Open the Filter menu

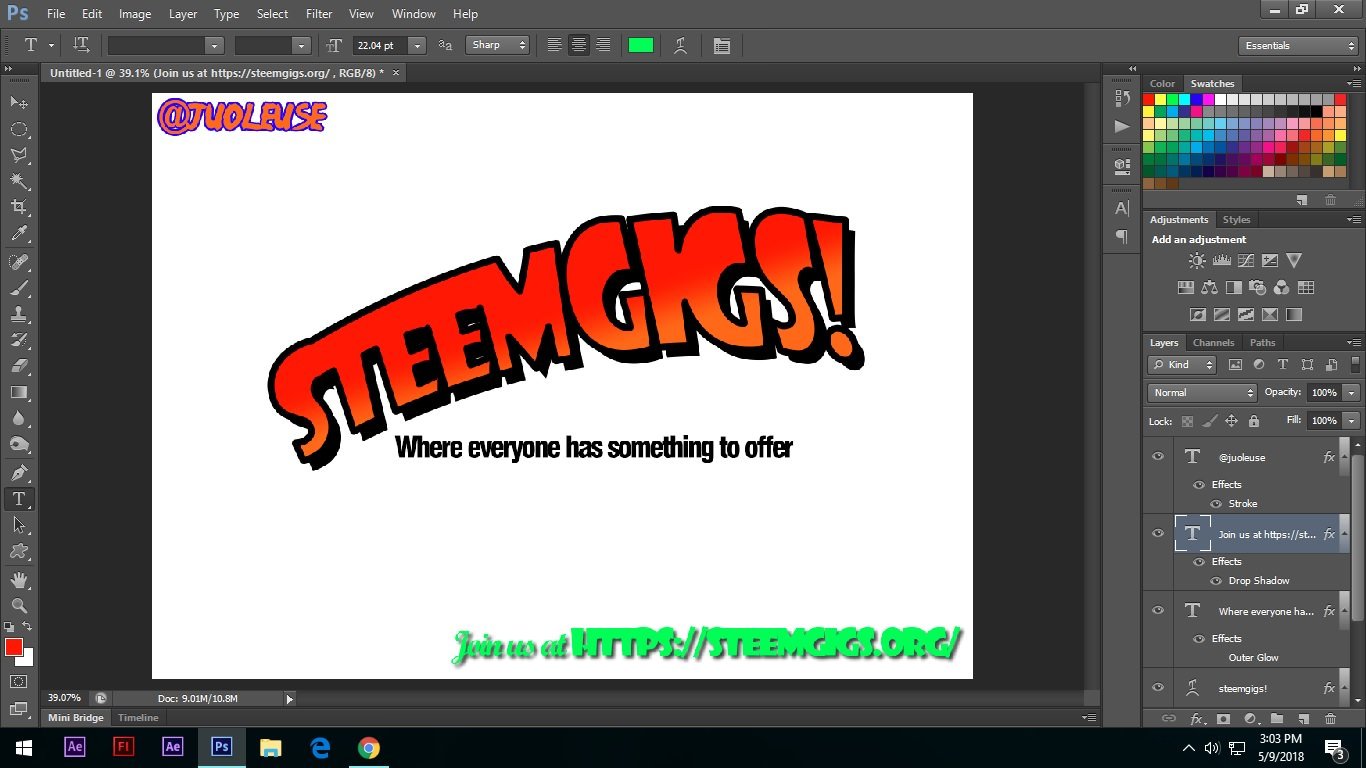click(x=319, y=14)
